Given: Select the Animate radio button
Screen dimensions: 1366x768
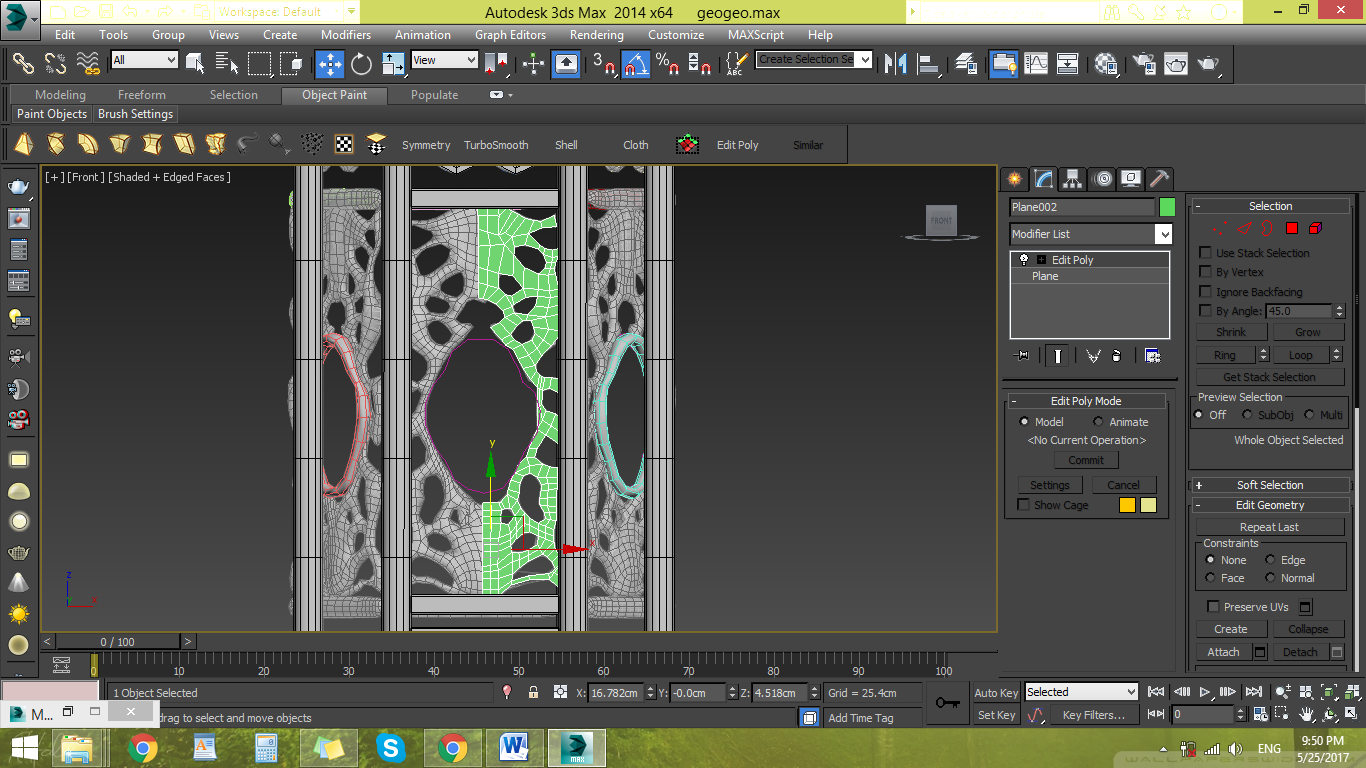Looking at the screenshot, I should 1098,422.
